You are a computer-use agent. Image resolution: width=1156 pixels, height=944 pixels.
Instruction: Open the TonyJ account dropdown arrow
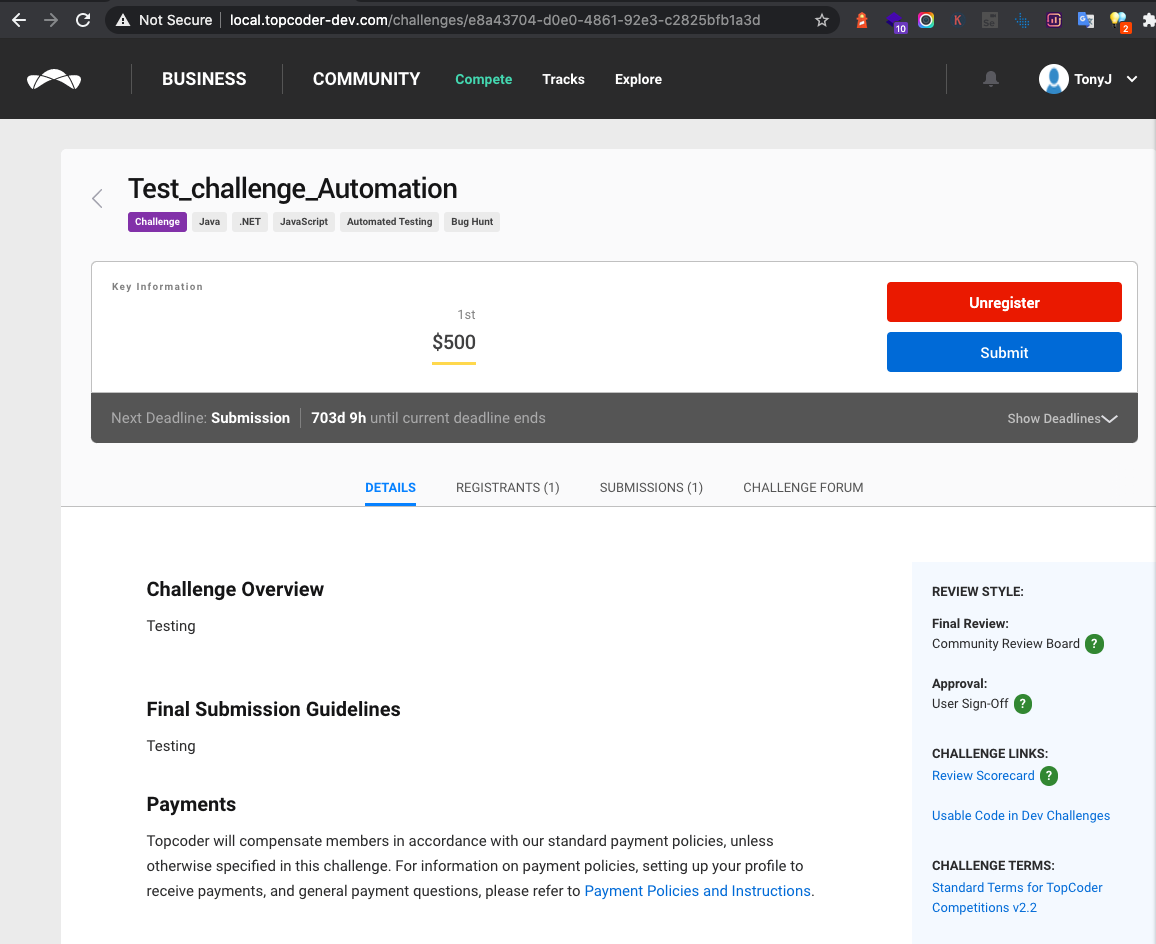point(1131,79)
